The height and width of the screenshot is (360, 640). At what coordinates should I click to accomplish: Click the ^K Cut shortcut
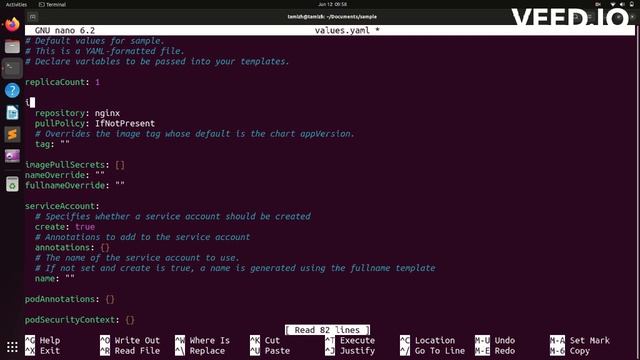click(x=265, y=340)
